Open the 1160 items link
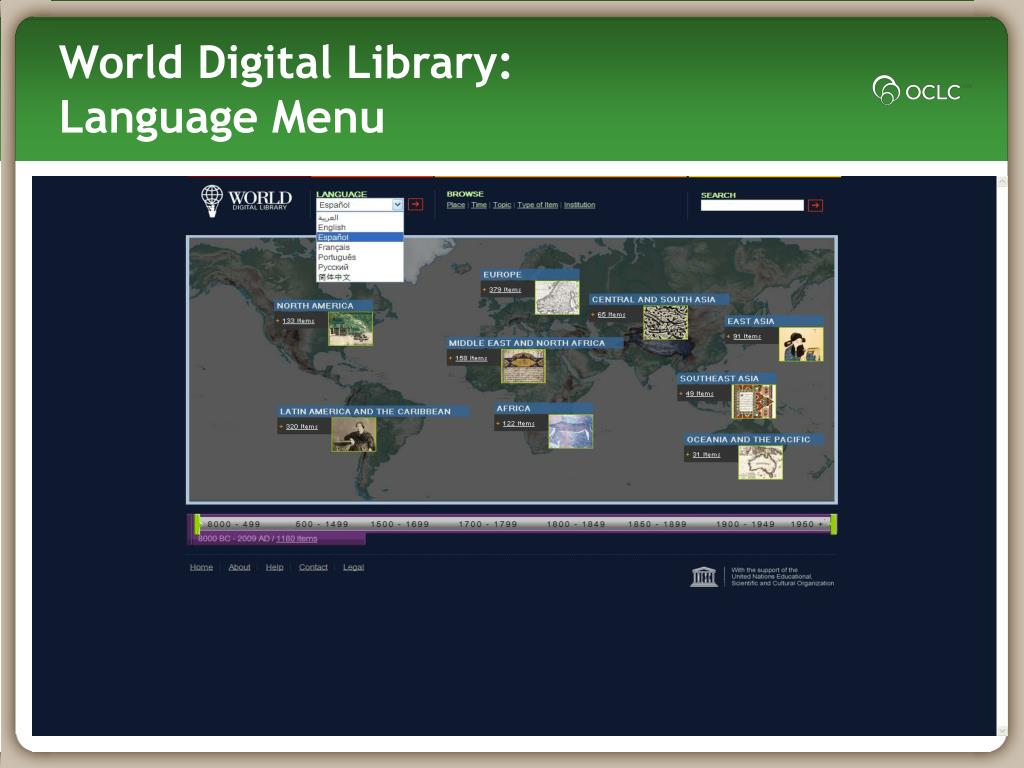The image size is (1024, 768). pos(296,539)
